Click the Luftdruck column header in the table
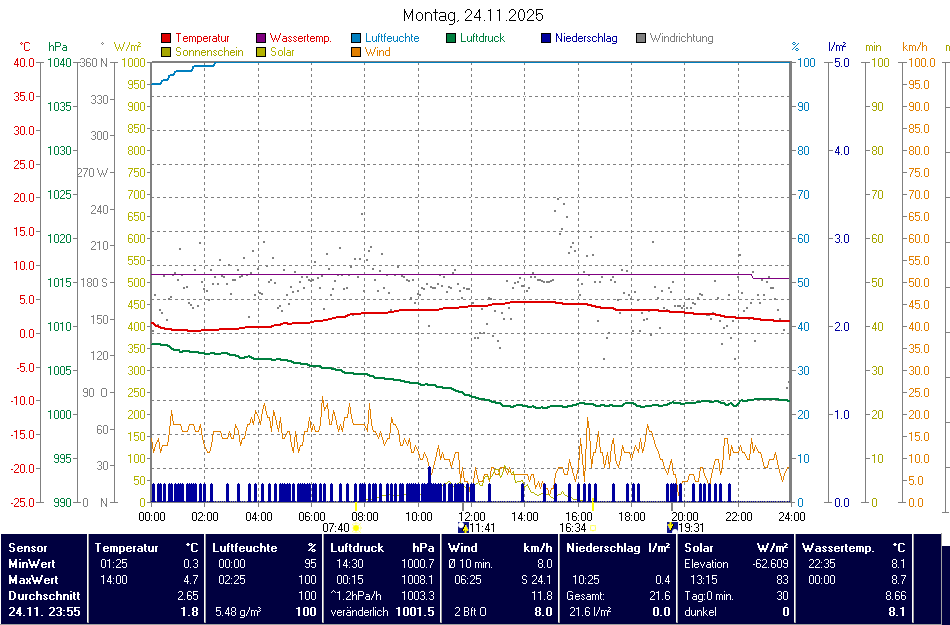 pyautogui.click(x=357, y=548)
